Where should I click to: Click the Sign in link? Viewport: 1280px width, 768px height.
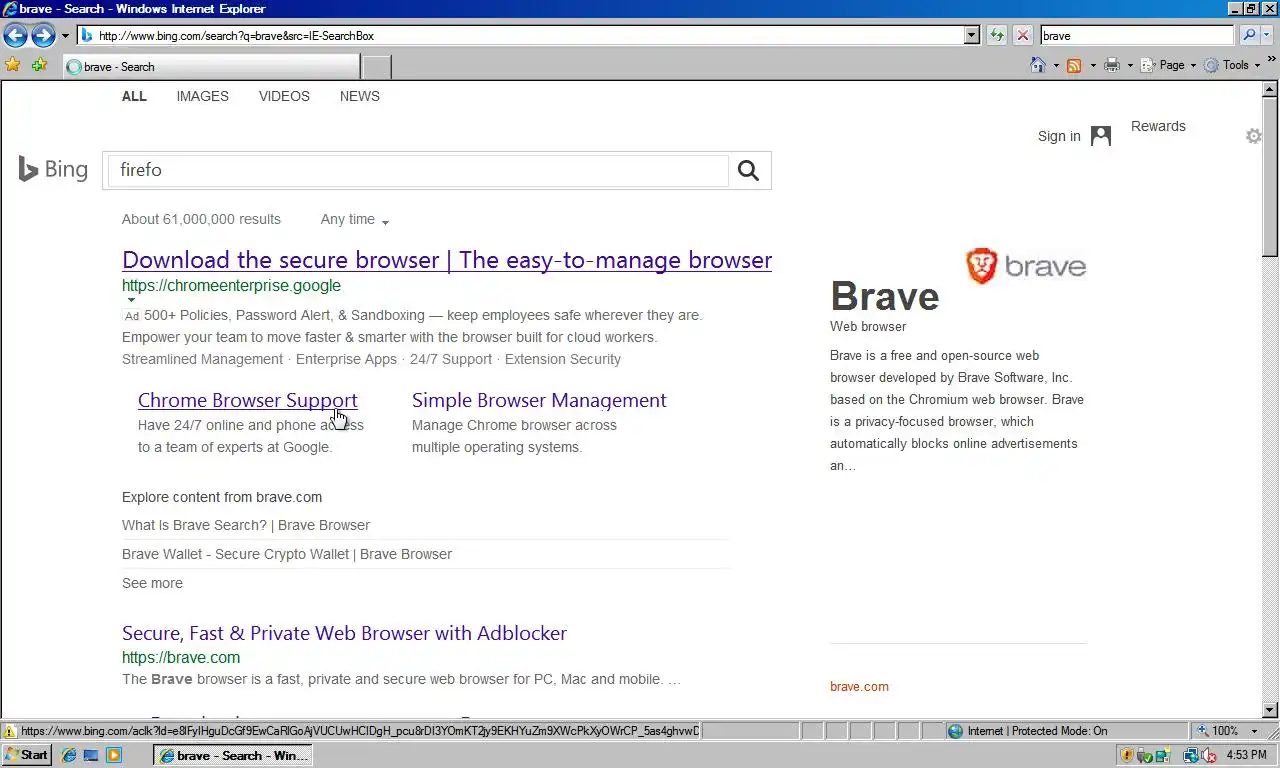click(x=1059, y=136)
